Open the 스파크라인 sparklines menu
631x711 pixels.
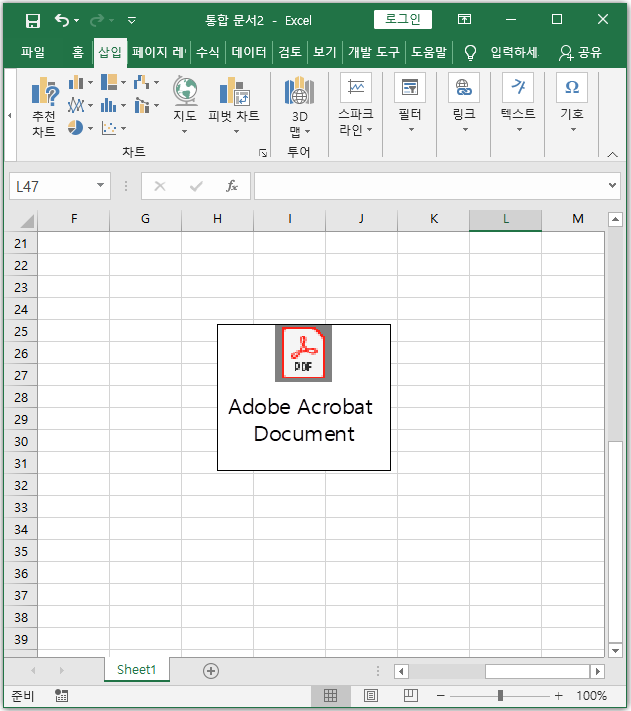356,105
